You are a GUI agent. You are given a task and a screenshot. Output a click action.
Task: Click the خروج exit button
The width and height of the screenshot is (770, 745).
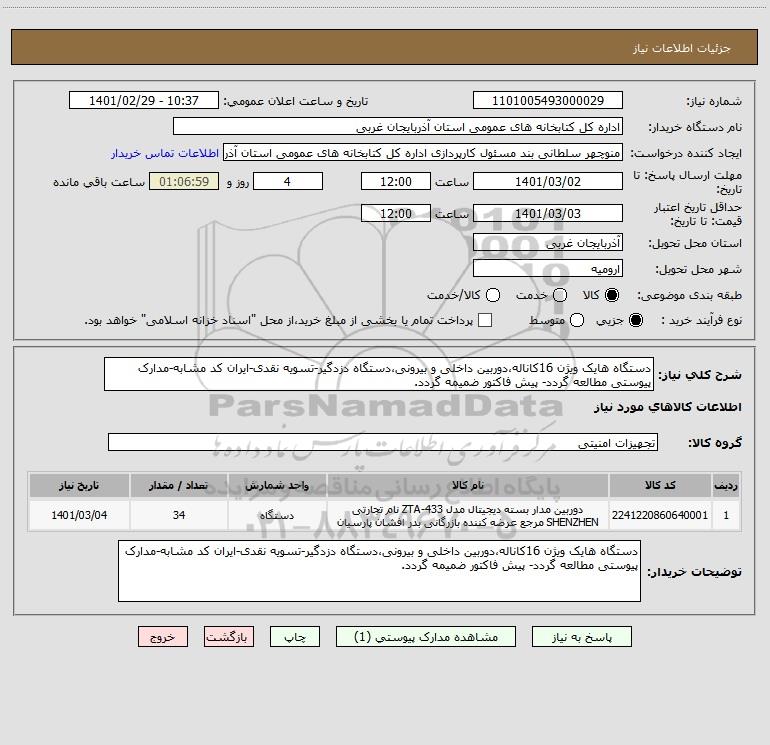(163, 637)
